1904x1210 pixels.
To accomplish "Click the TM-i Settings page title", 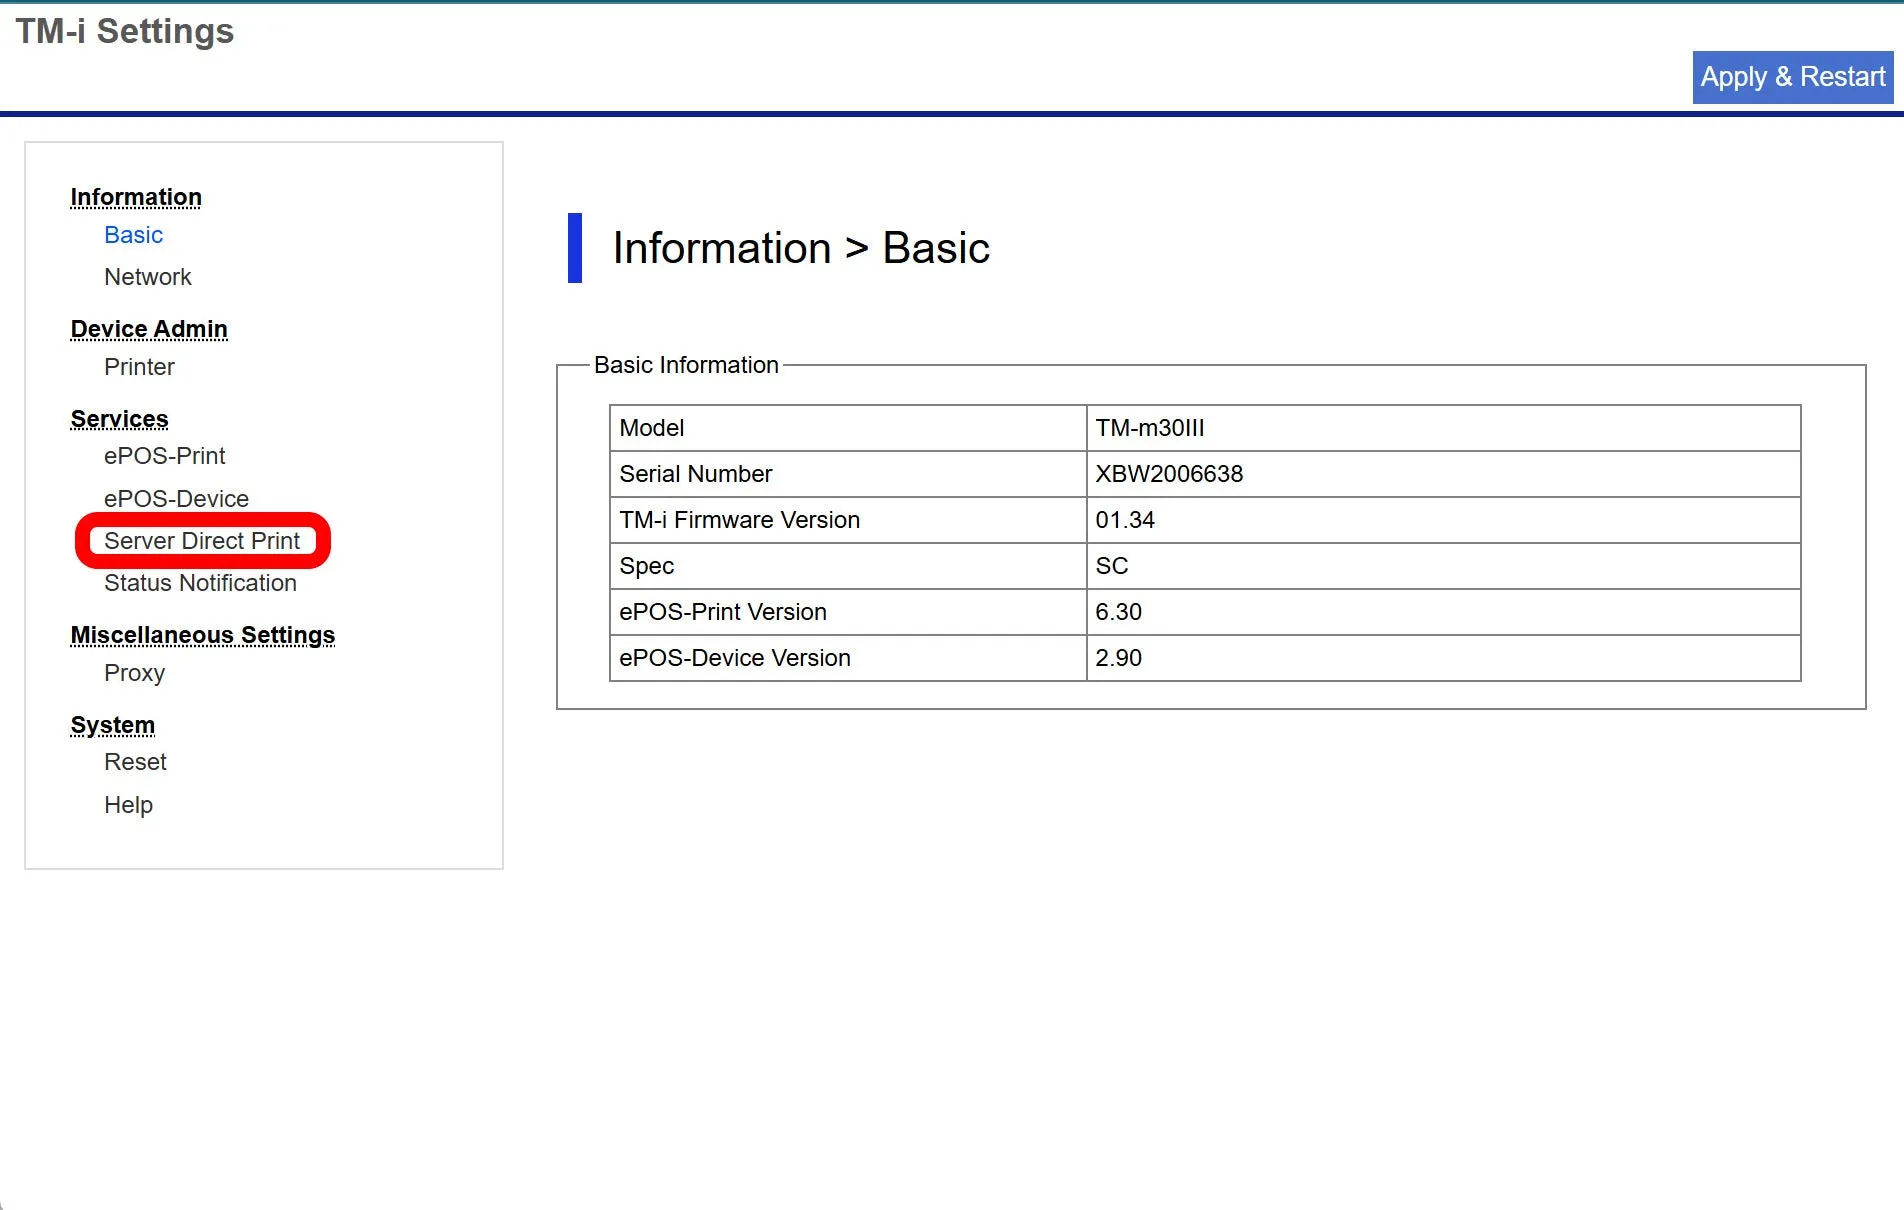I will [x=124, y=32].
